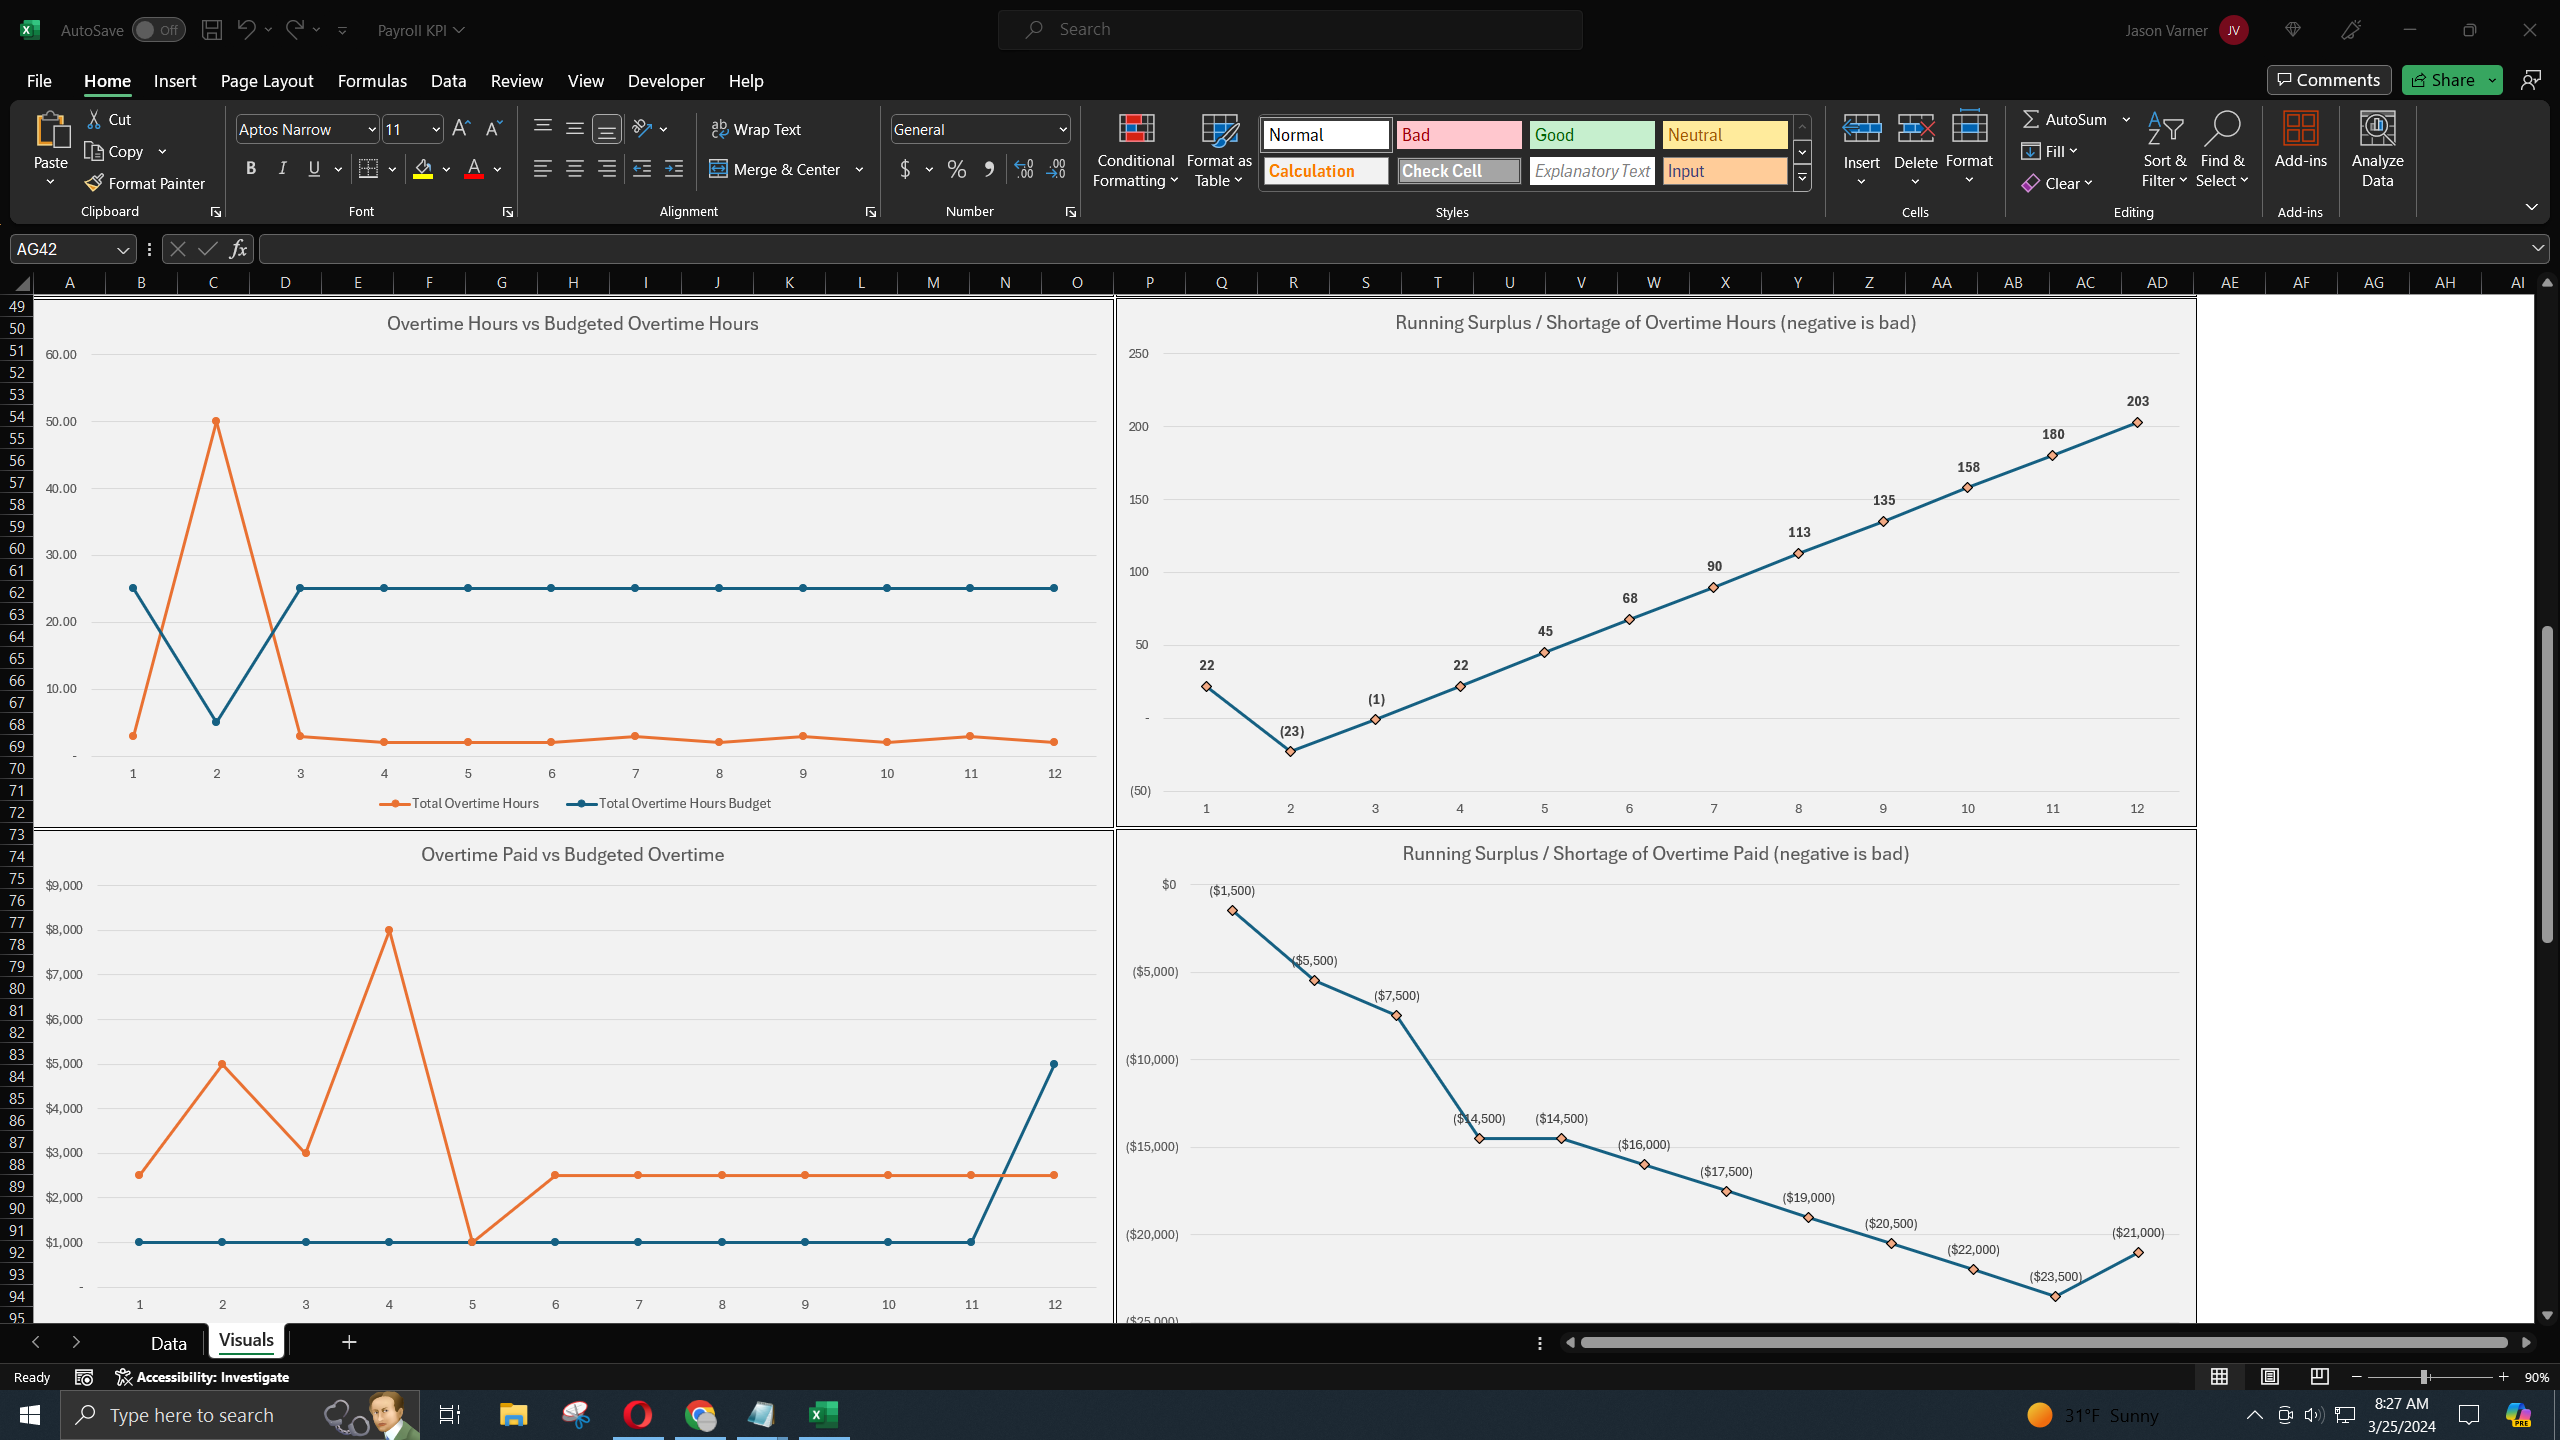Open Sort & Filter menu
Image resolution: width=2560 pixels, height=1440 pixels.
(x=2164, y=150)
